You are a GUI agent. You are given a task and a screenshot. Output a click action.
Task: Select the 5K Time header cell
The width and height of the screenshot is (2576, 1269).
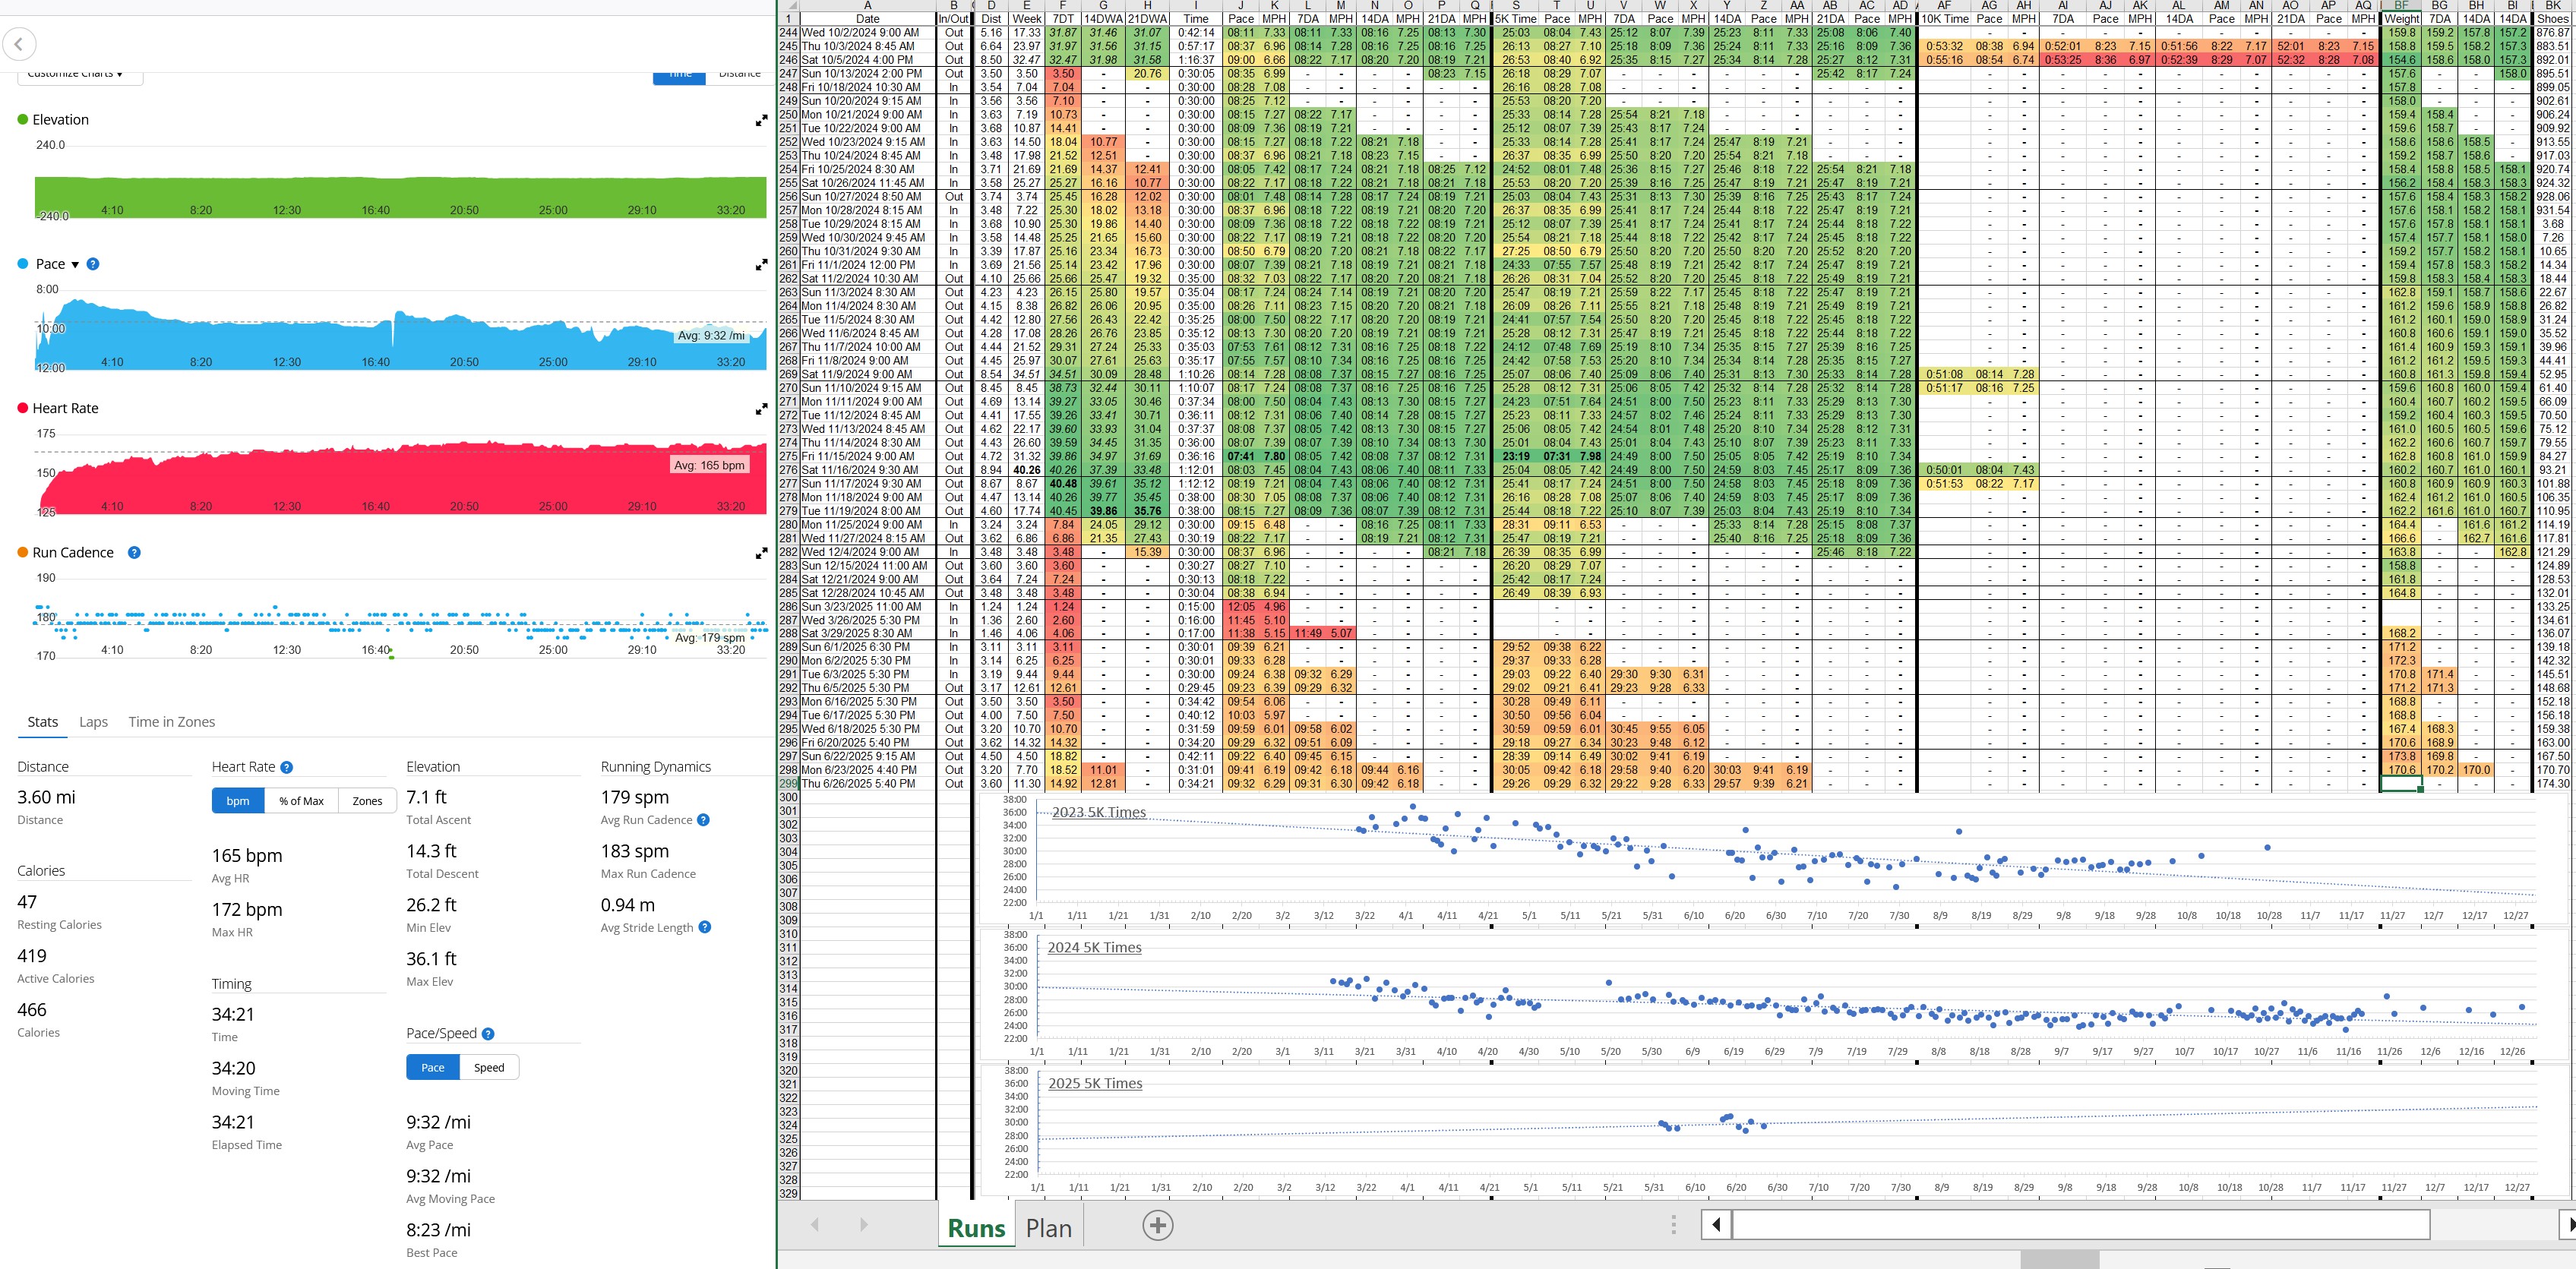coord(1516,19)
